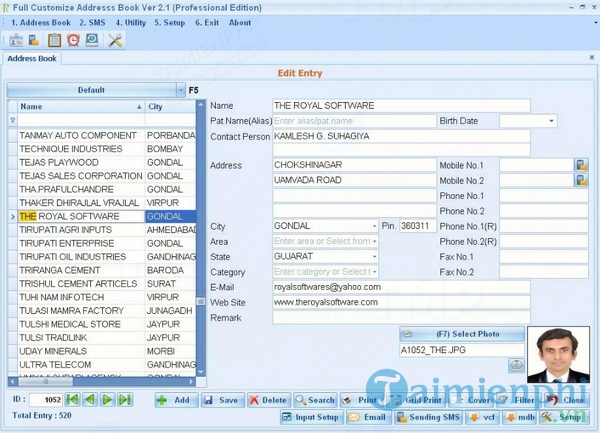Click the filter funnel icon in grid
Screen dimensions: 600x433
pos(13,120)
